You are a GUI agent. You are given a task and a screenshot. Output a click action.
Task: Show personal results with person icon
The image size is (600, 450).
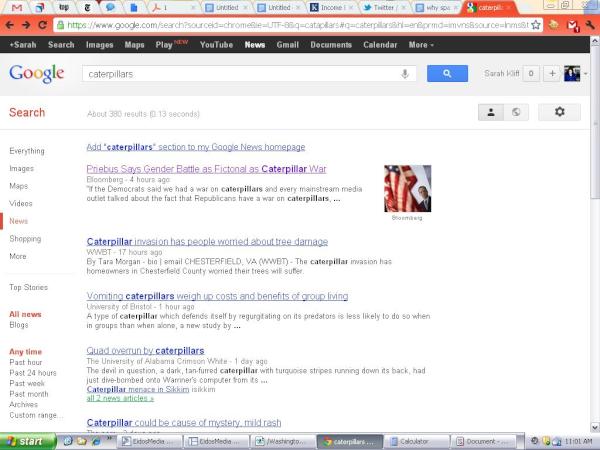point(491,112)
